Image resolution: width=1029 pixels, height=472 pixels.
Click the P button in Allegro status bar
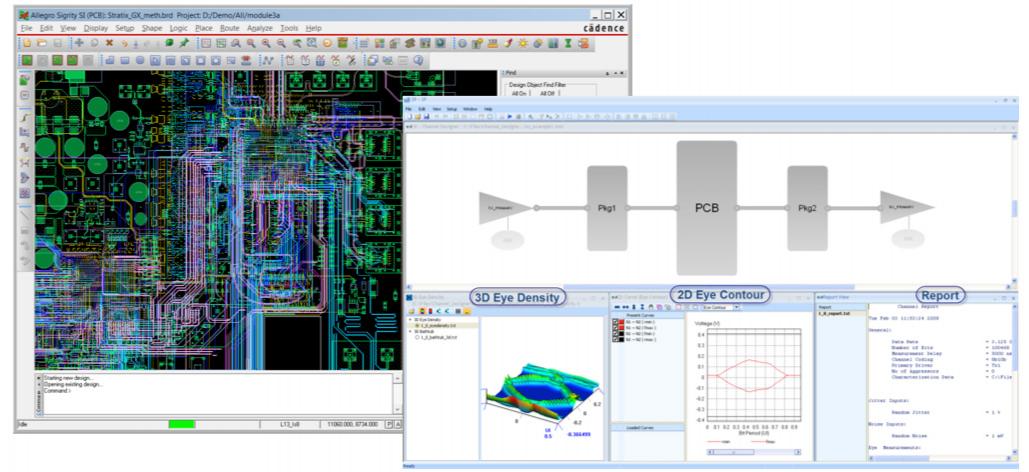(x=389, y=425)
